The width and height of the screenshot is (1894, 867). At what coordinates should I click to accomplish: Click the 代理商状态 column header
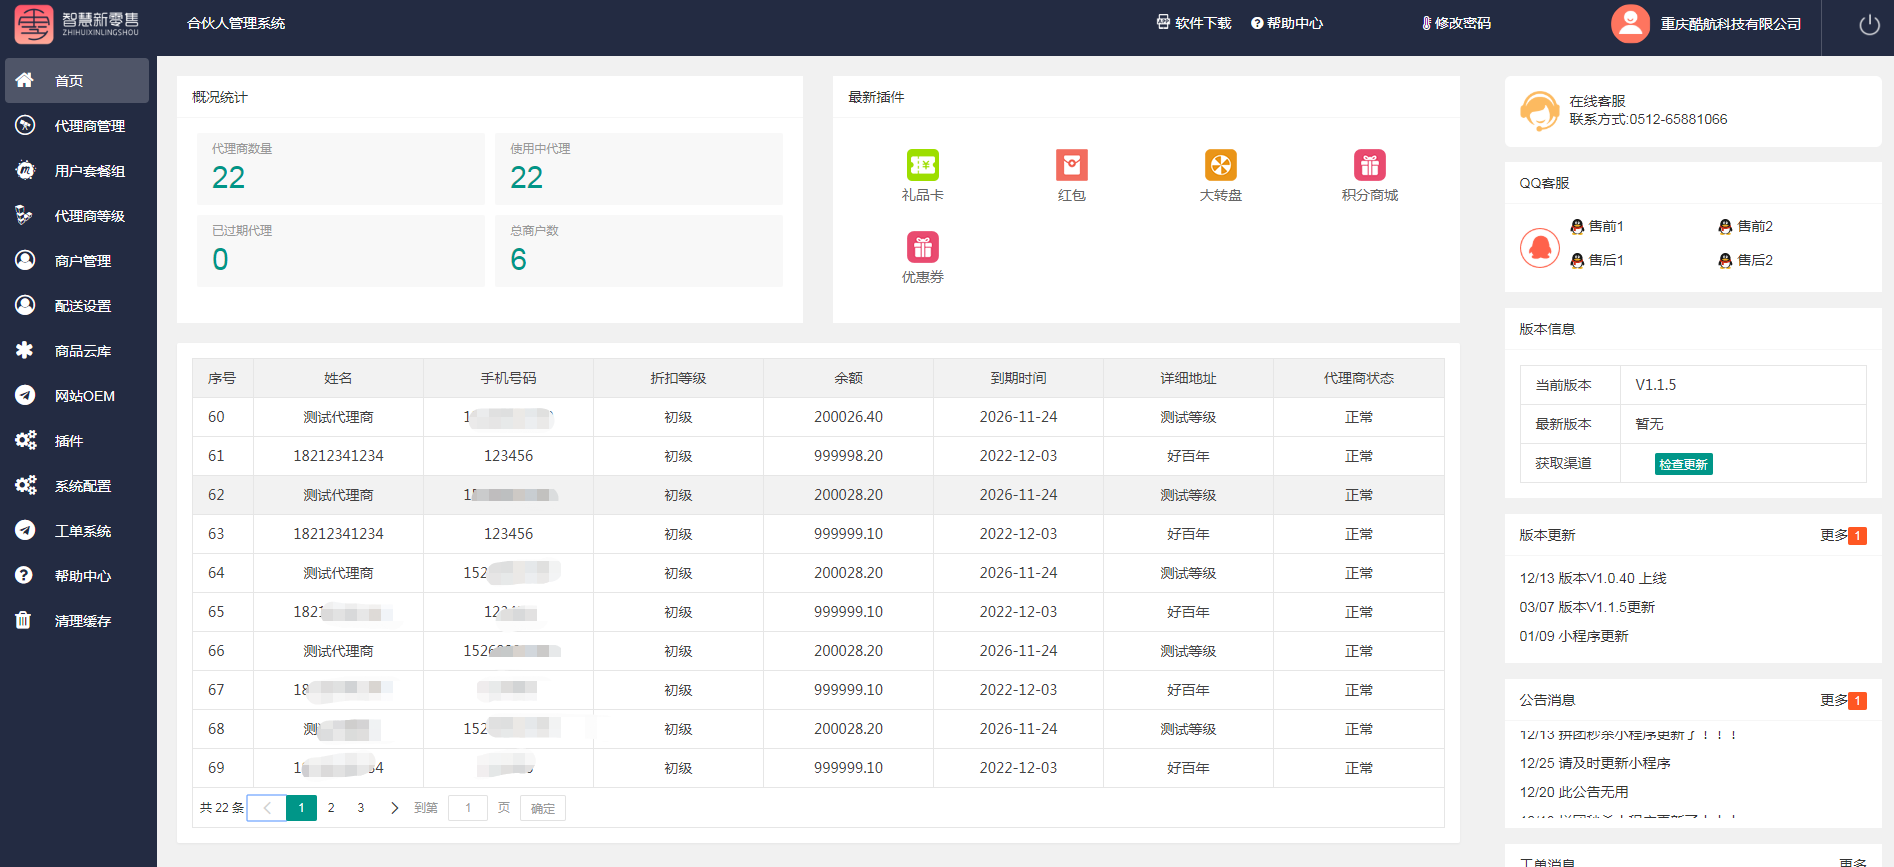coord(1358,378)
